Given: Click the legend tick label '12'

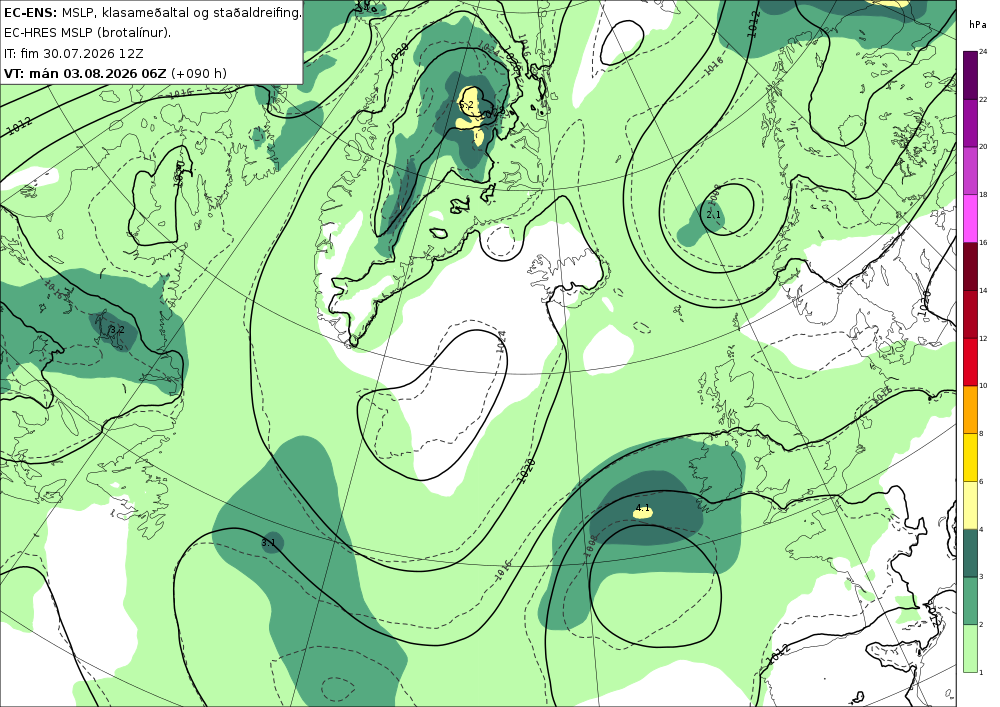Looking at the screenshot, I should tap(983, 338).
